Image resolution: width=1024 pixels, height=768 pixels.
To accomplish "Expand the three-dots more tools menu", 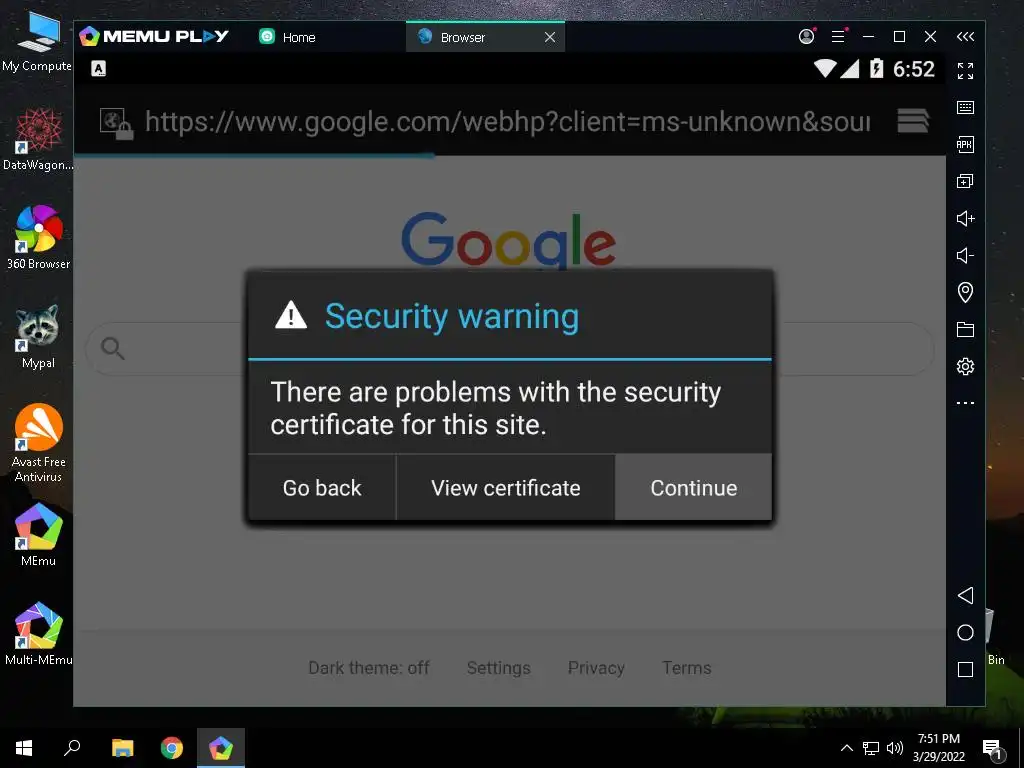I will [965, 403].
